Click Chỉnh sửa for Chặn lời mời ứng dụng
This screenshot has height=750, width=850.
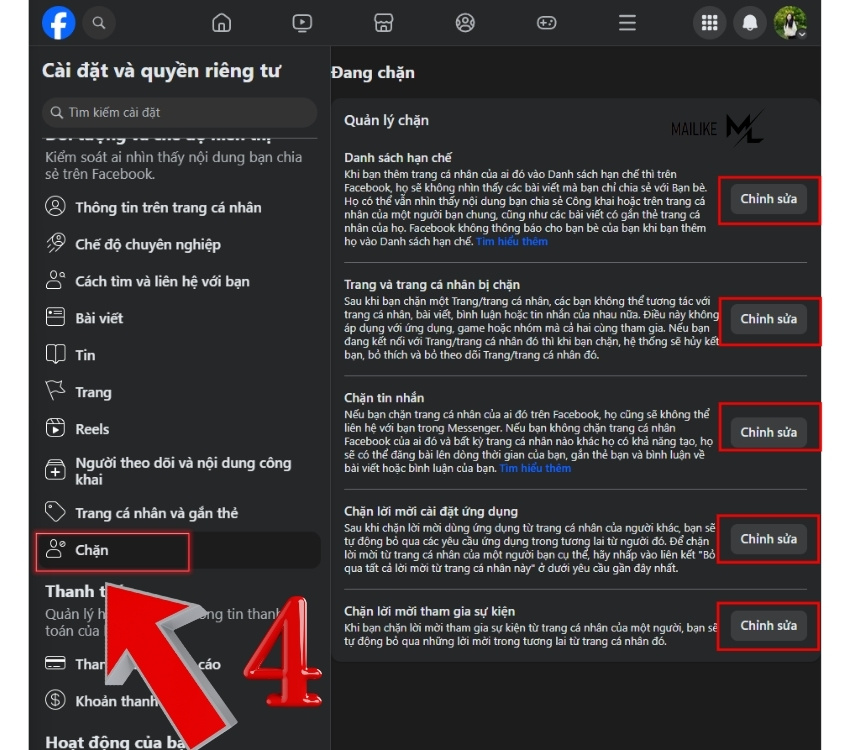click(x=769, y=539)
